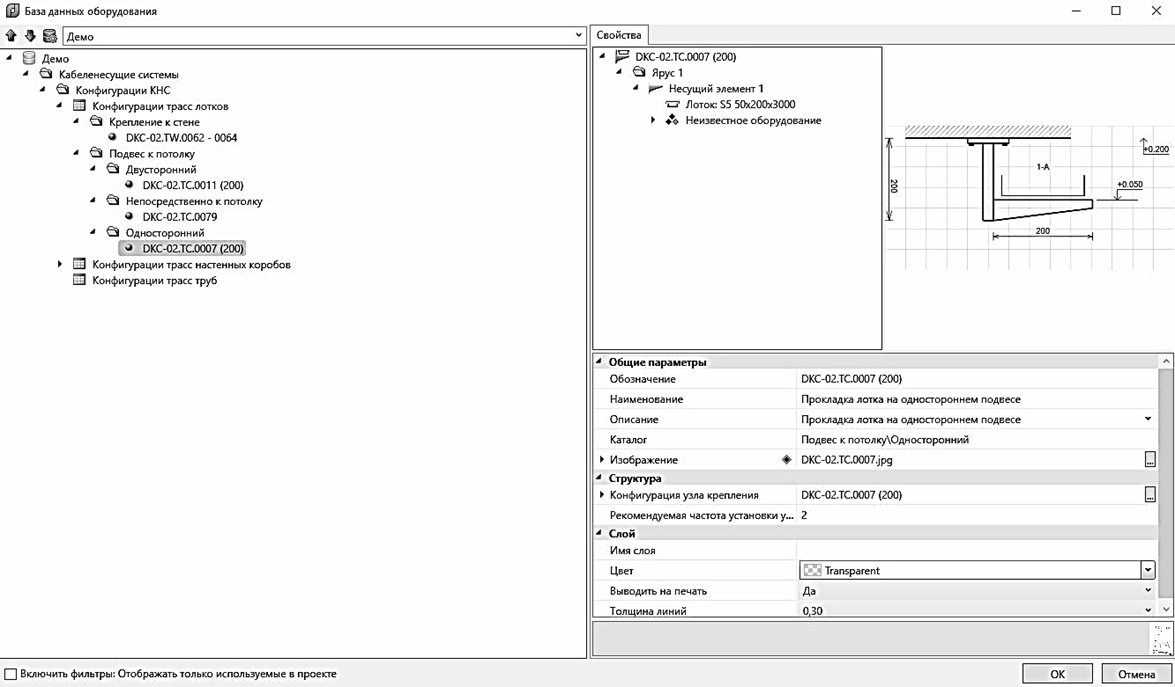Click the Отмена button

coord(1136,674)
